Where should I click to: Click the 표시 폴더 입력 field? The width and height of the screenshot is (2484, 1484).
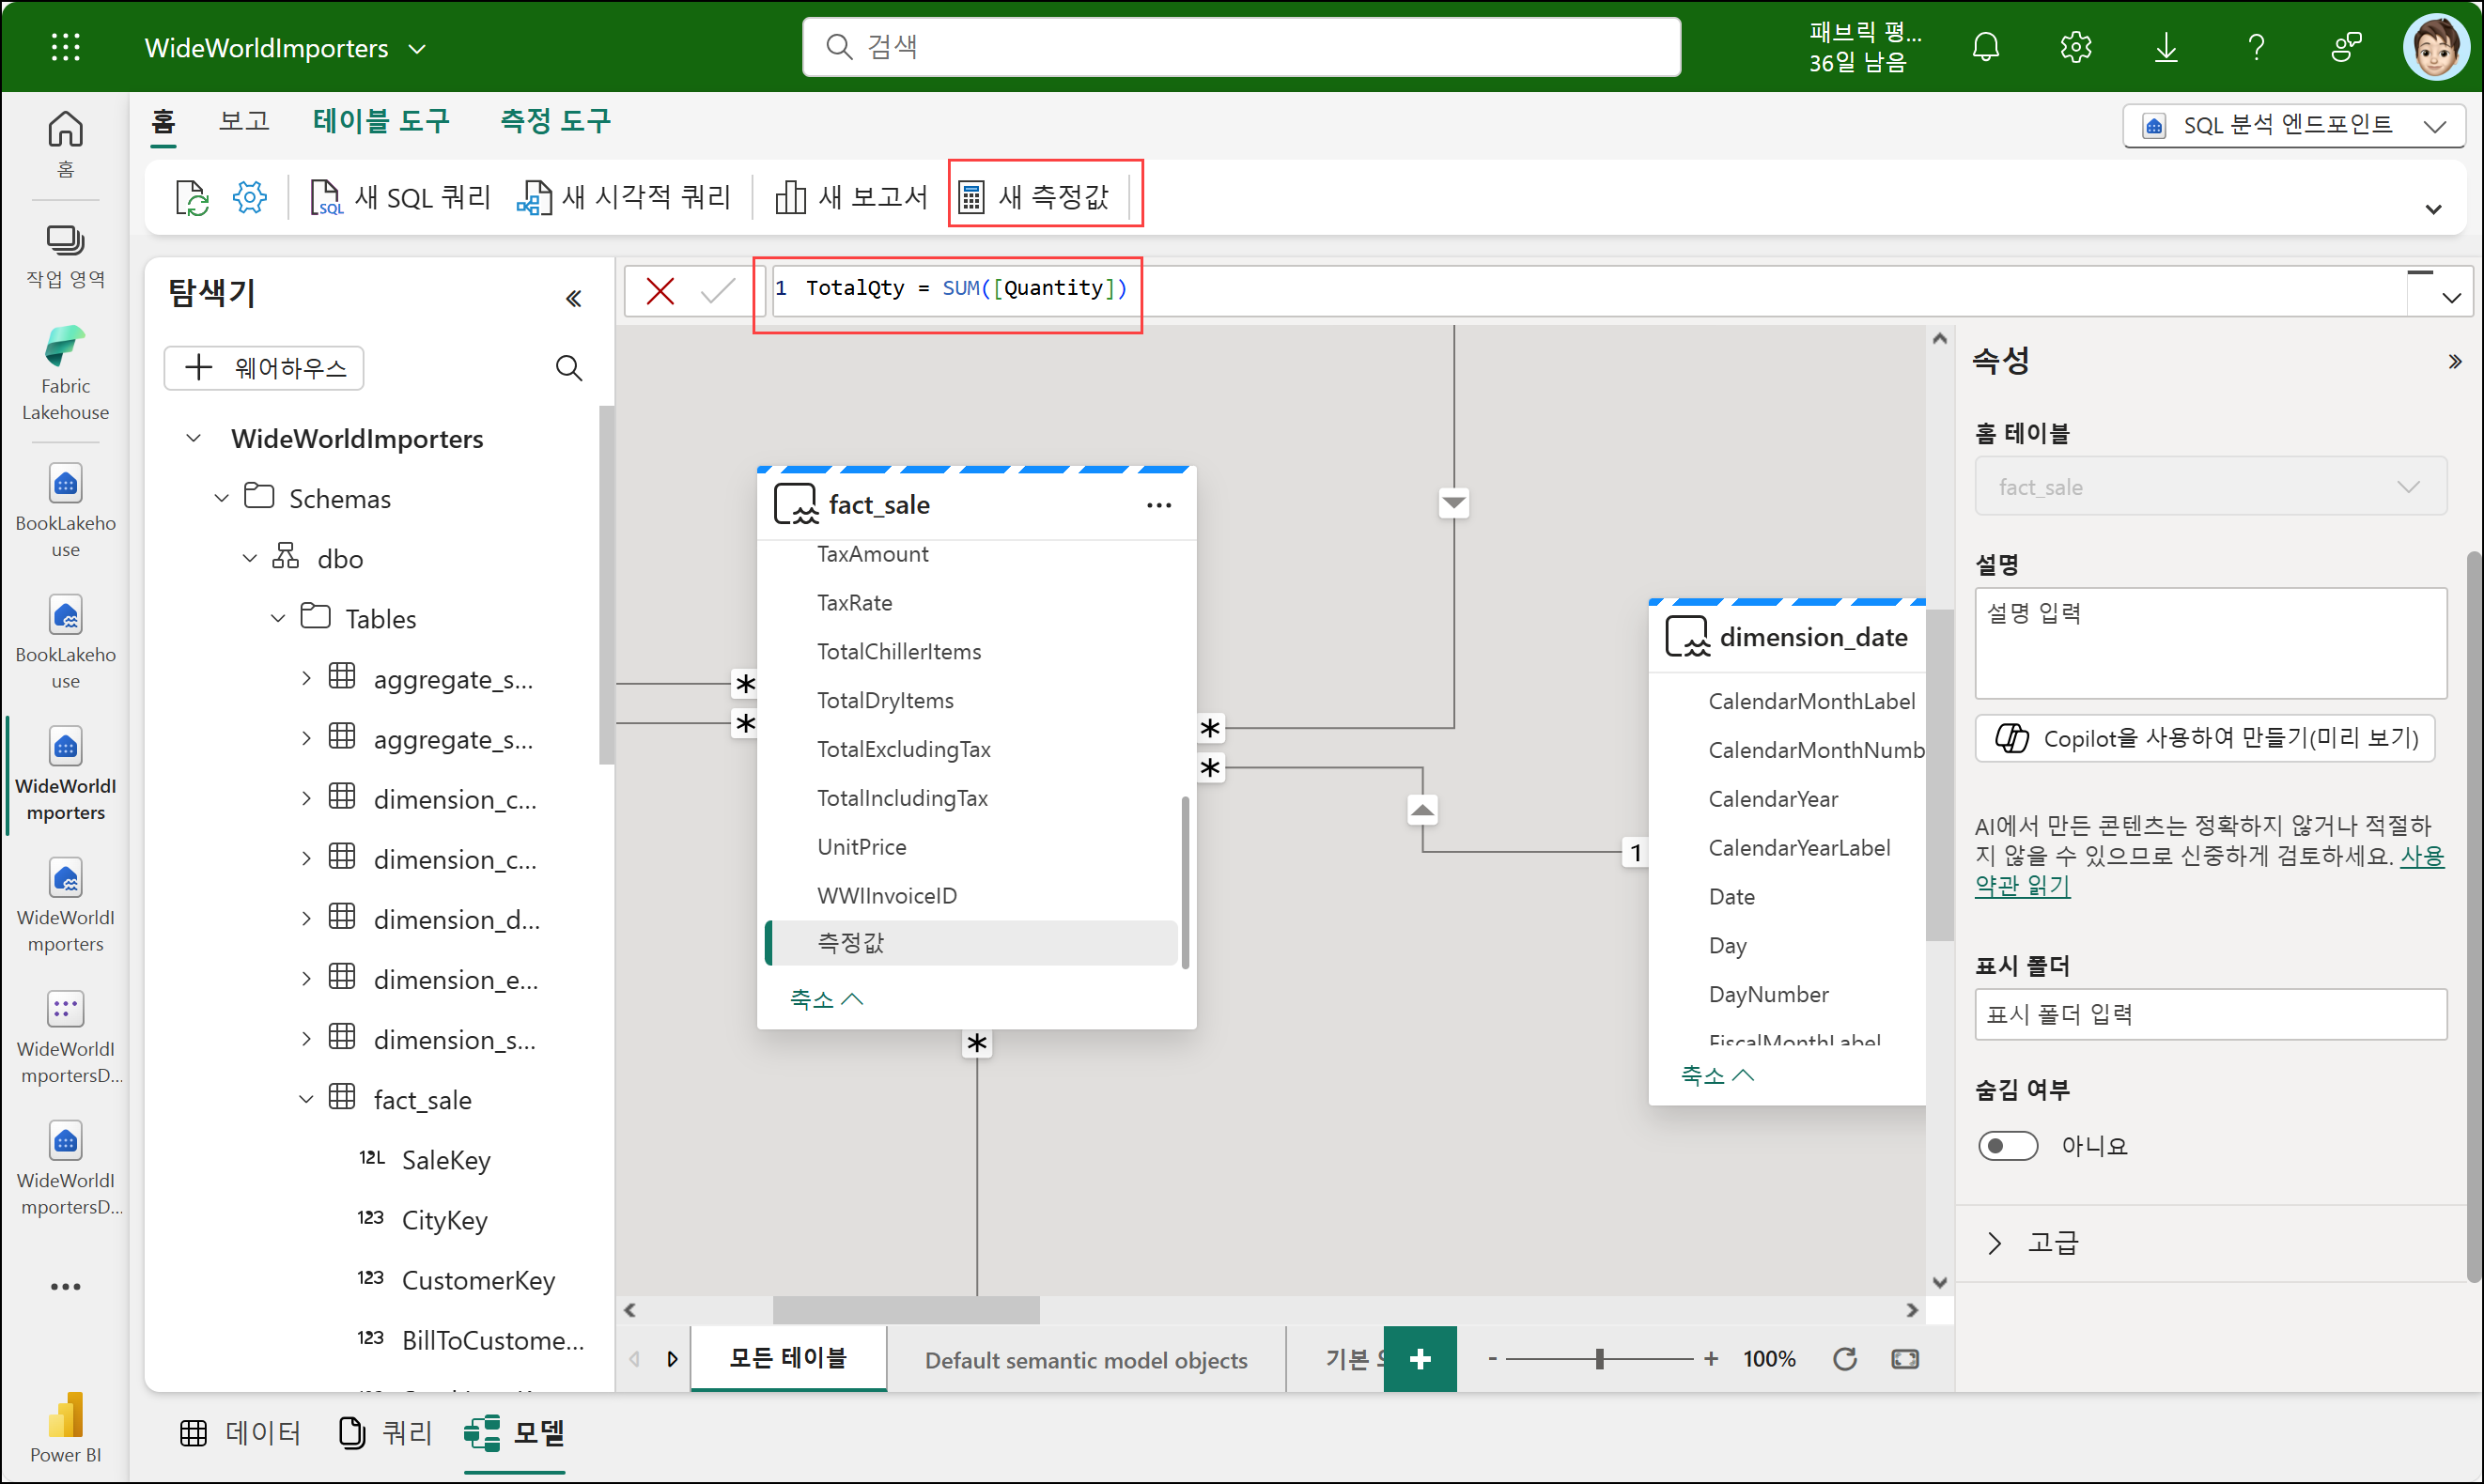(x=2210, y=1014)
